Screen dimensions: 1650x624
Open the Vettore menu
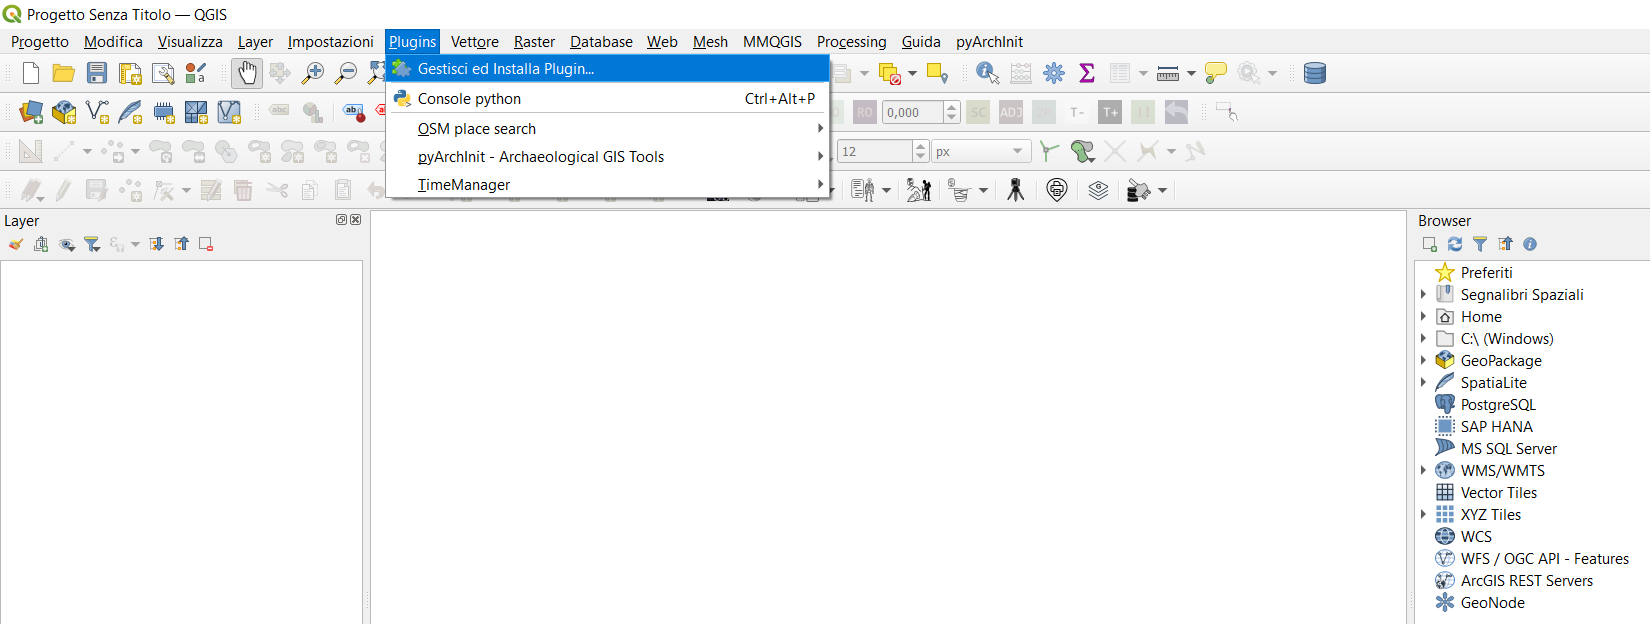tap(474, 41)
